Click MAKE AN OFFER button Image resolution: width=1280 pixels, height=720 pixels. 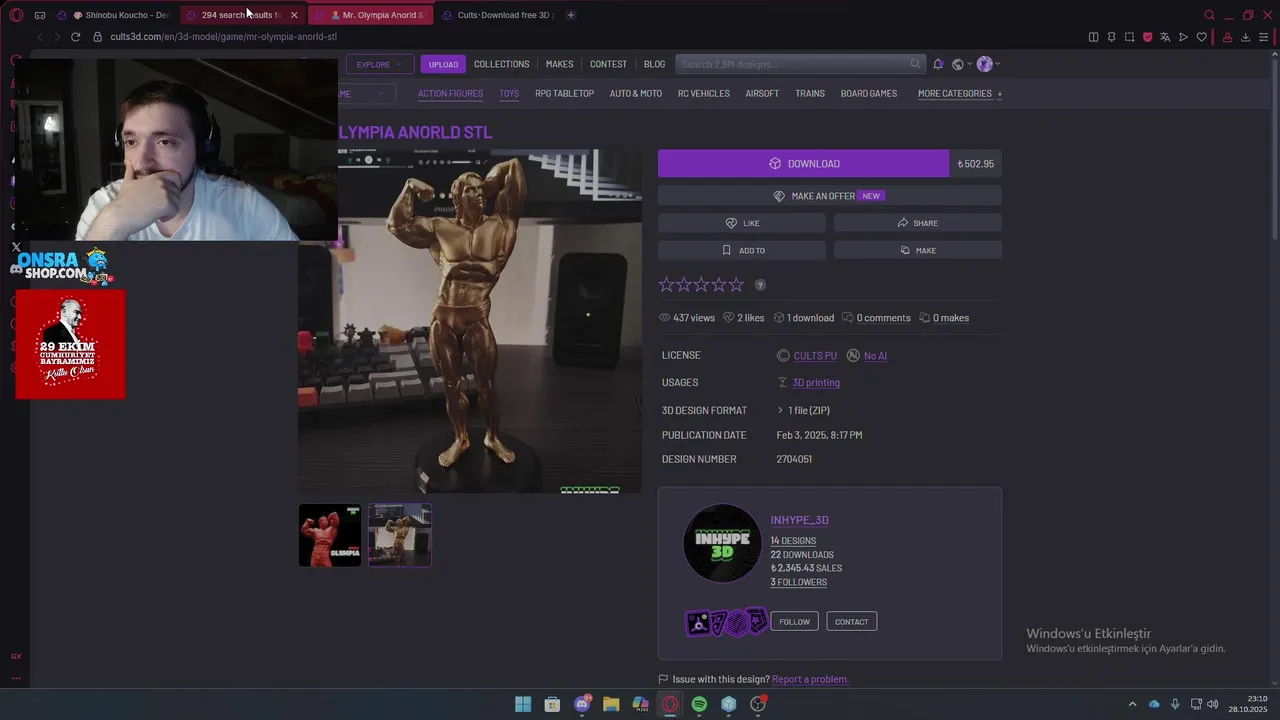[829, 196]
